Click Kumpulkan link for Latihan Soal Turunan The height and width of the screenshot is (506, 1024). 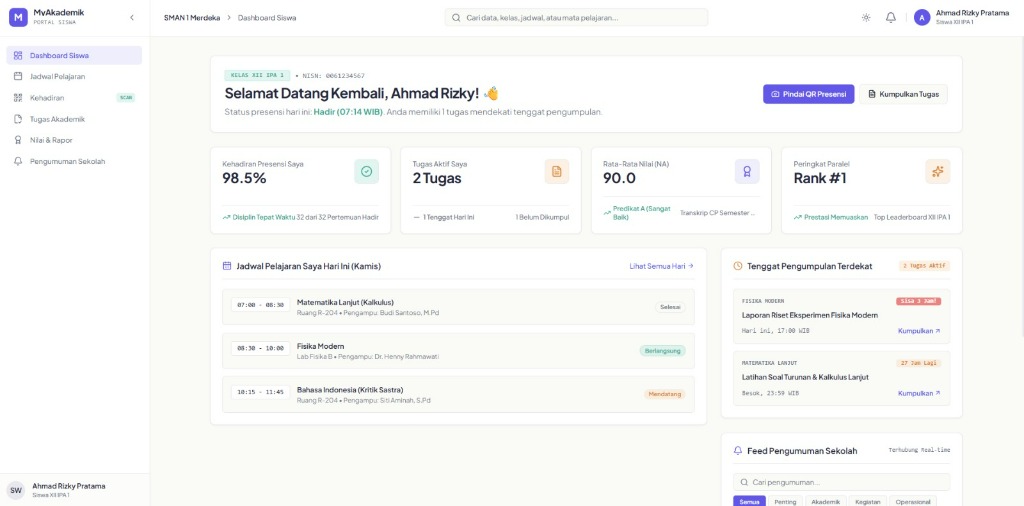coord(920,394)
